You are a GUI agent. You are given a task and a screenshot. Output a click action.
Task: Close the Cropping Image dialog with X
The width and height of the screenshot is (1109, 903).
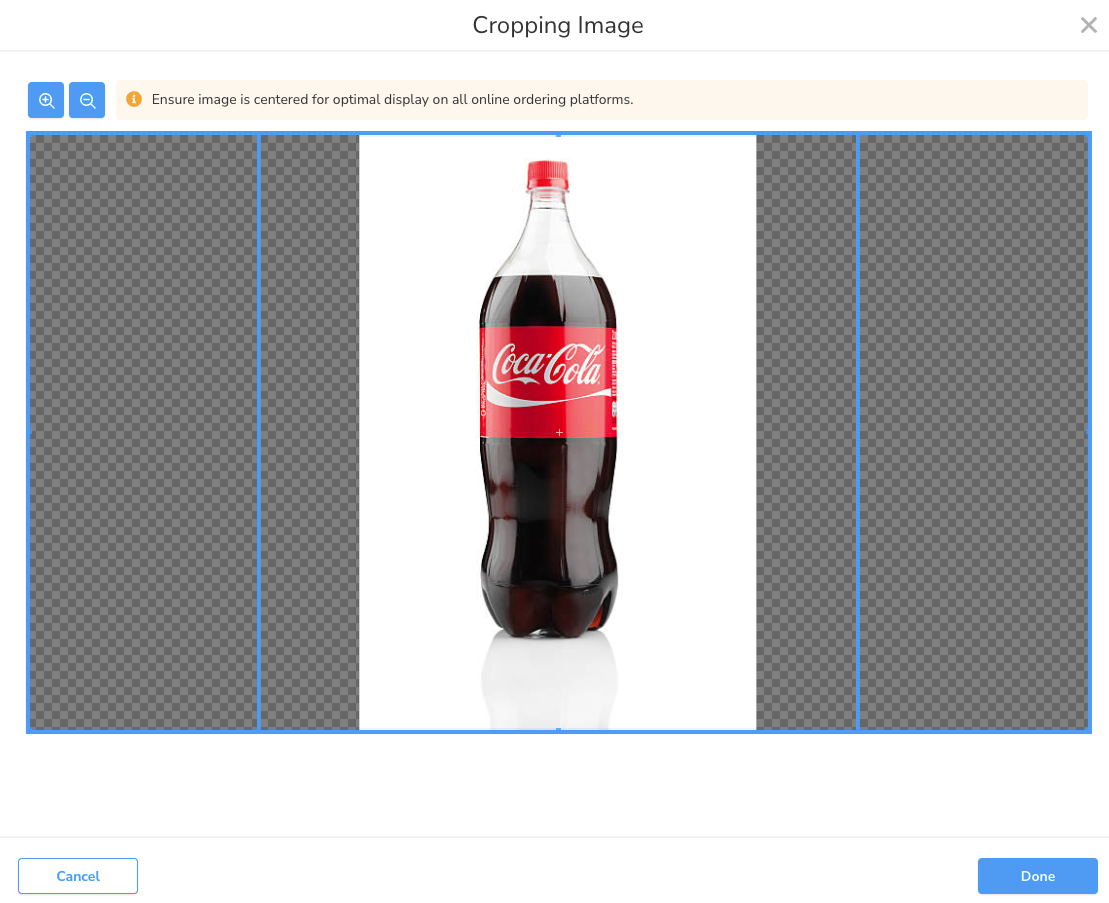(1088, 26)
